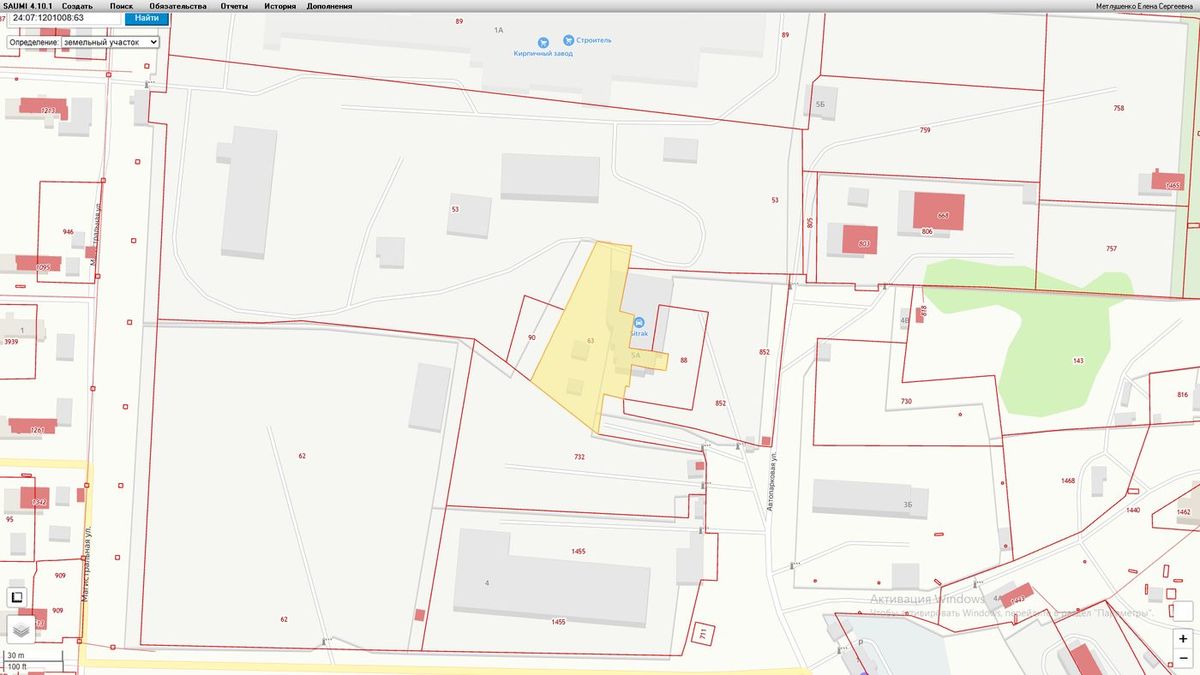Open the Дополнения menu
This screenshot has height=675, width=1200.
click(330, 6)
